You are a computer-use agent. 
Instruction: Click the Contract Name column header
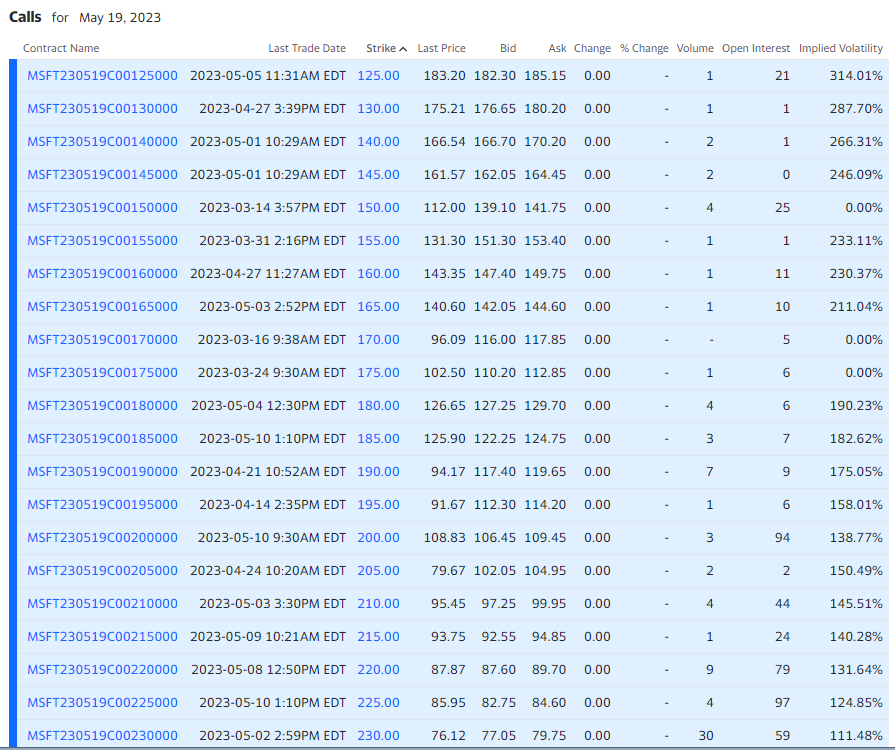[61, 49]
